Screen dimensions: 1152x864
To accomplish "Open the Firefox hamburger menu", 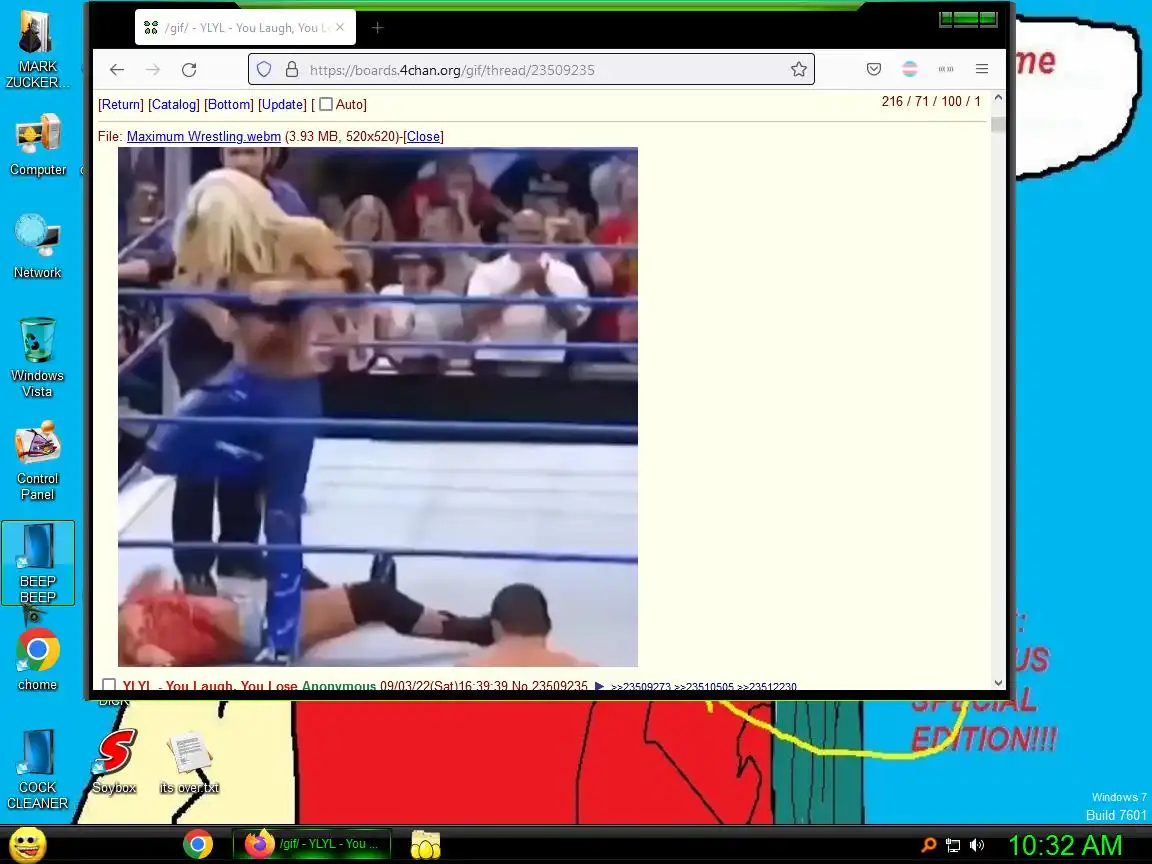I will point(982,69).
